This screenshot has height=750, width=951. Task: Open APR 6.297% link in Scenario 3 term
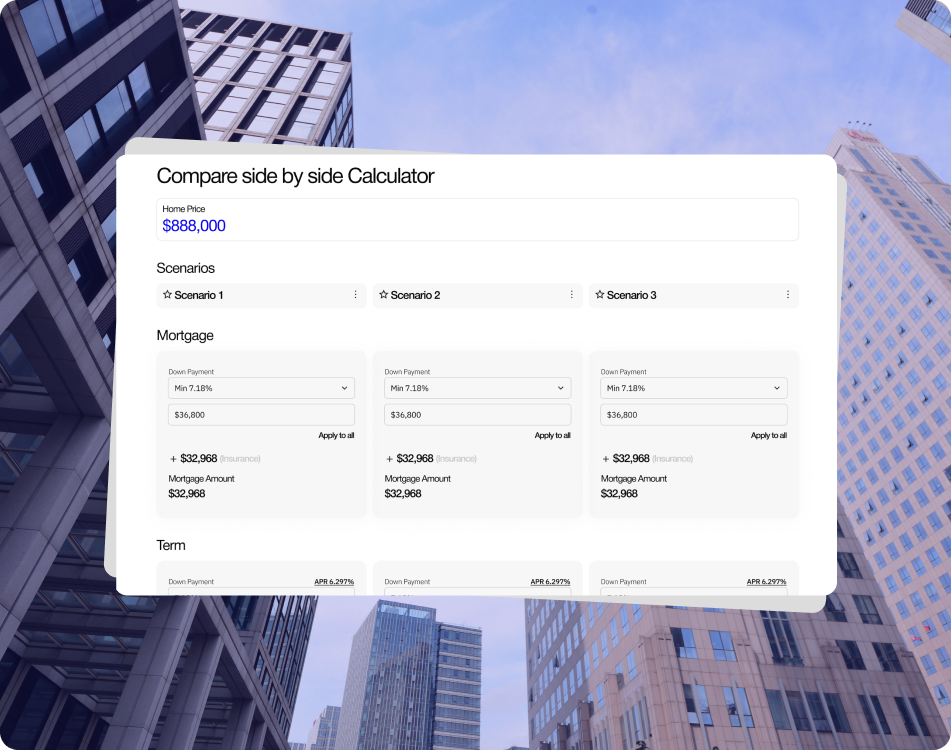[766, 582]
